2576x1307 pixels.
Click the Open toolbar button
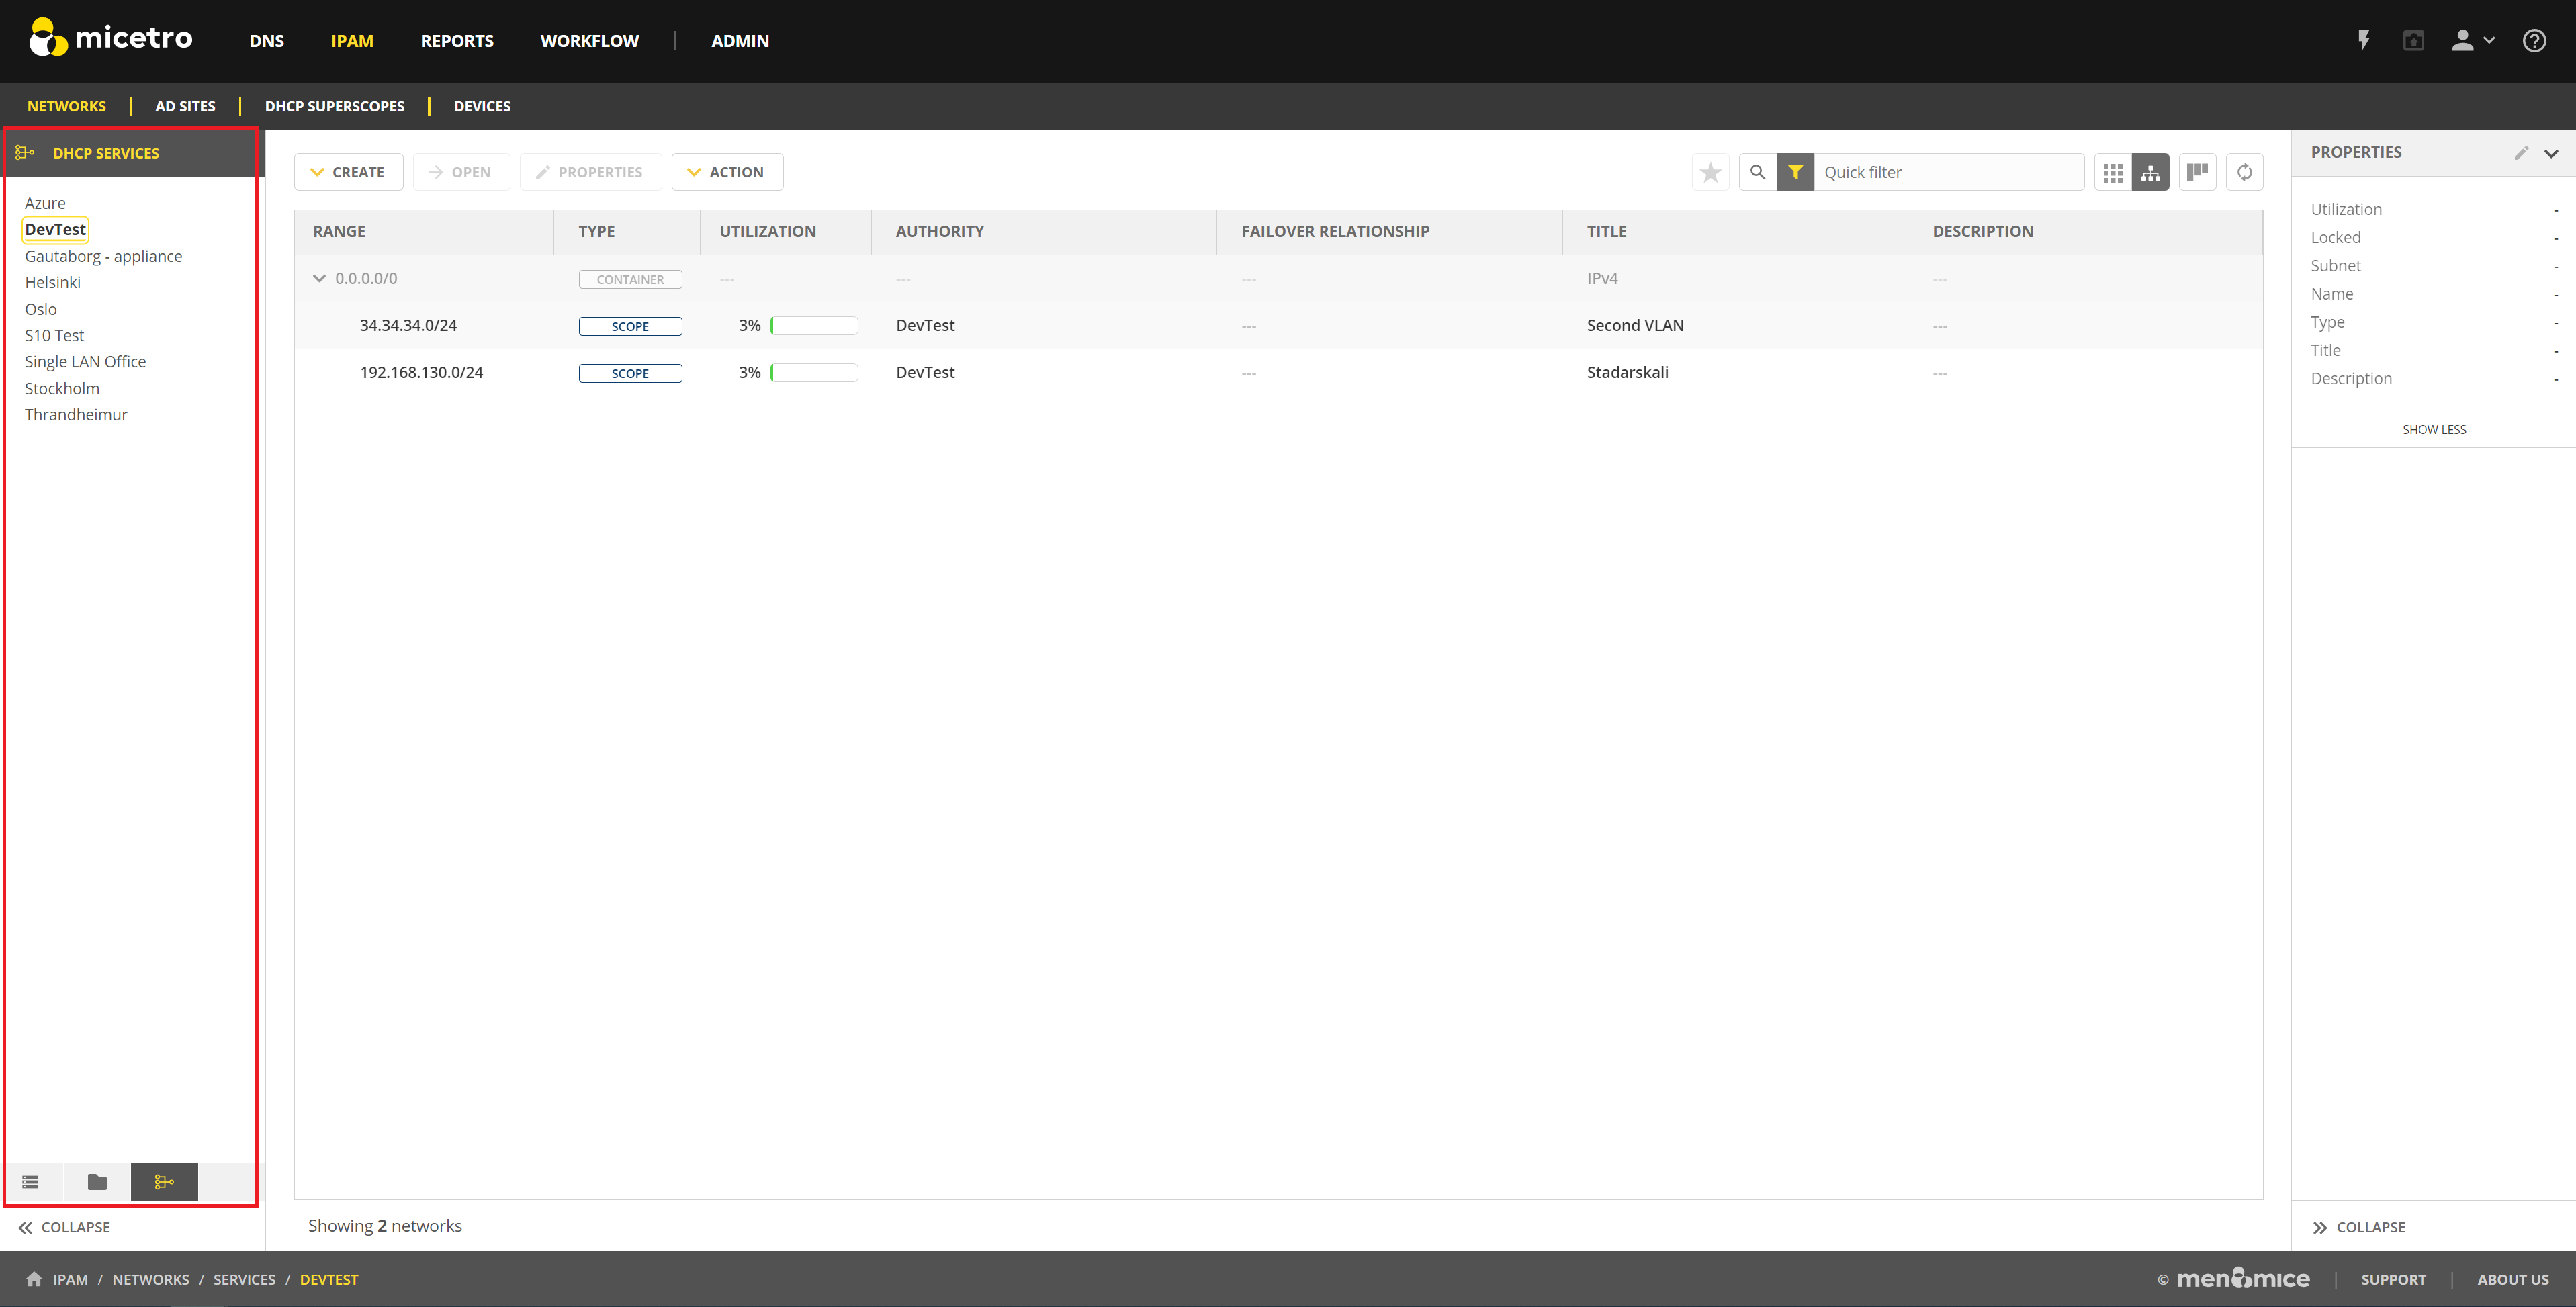point(461,172)
